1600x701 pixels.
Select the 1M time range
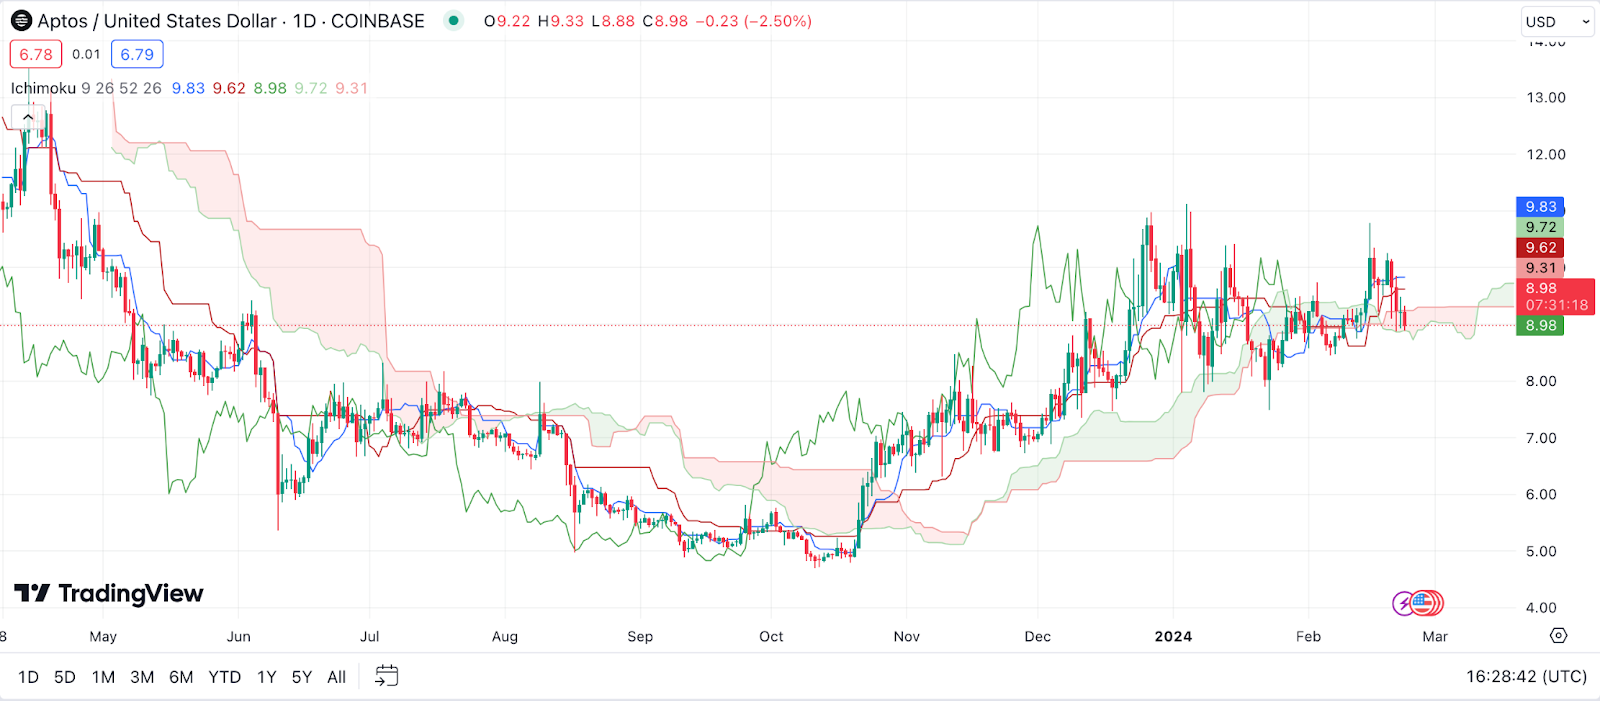103,677
